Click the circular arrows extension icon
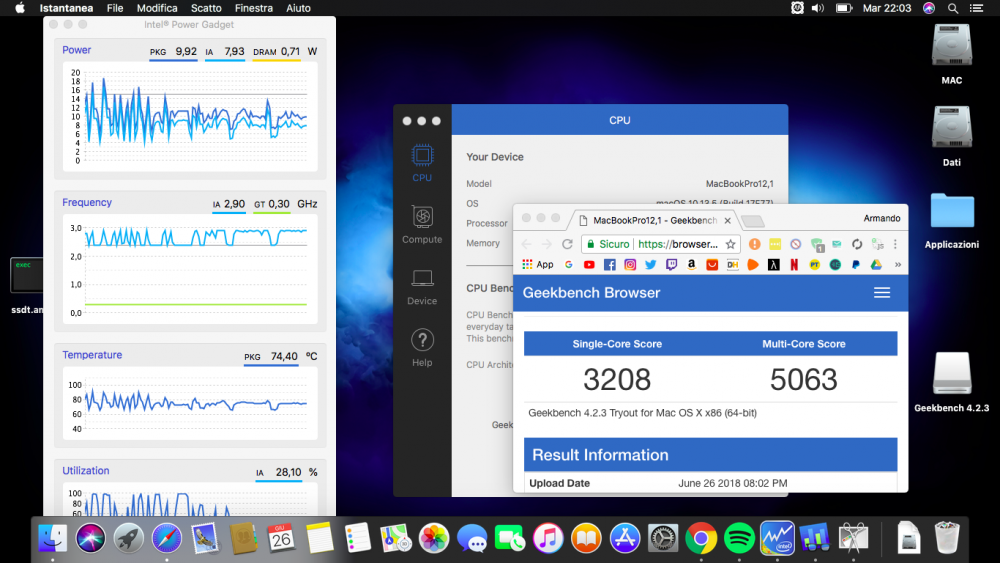Image resolution: width=1000 pixels, height=563 pixels. coord(857,244)
